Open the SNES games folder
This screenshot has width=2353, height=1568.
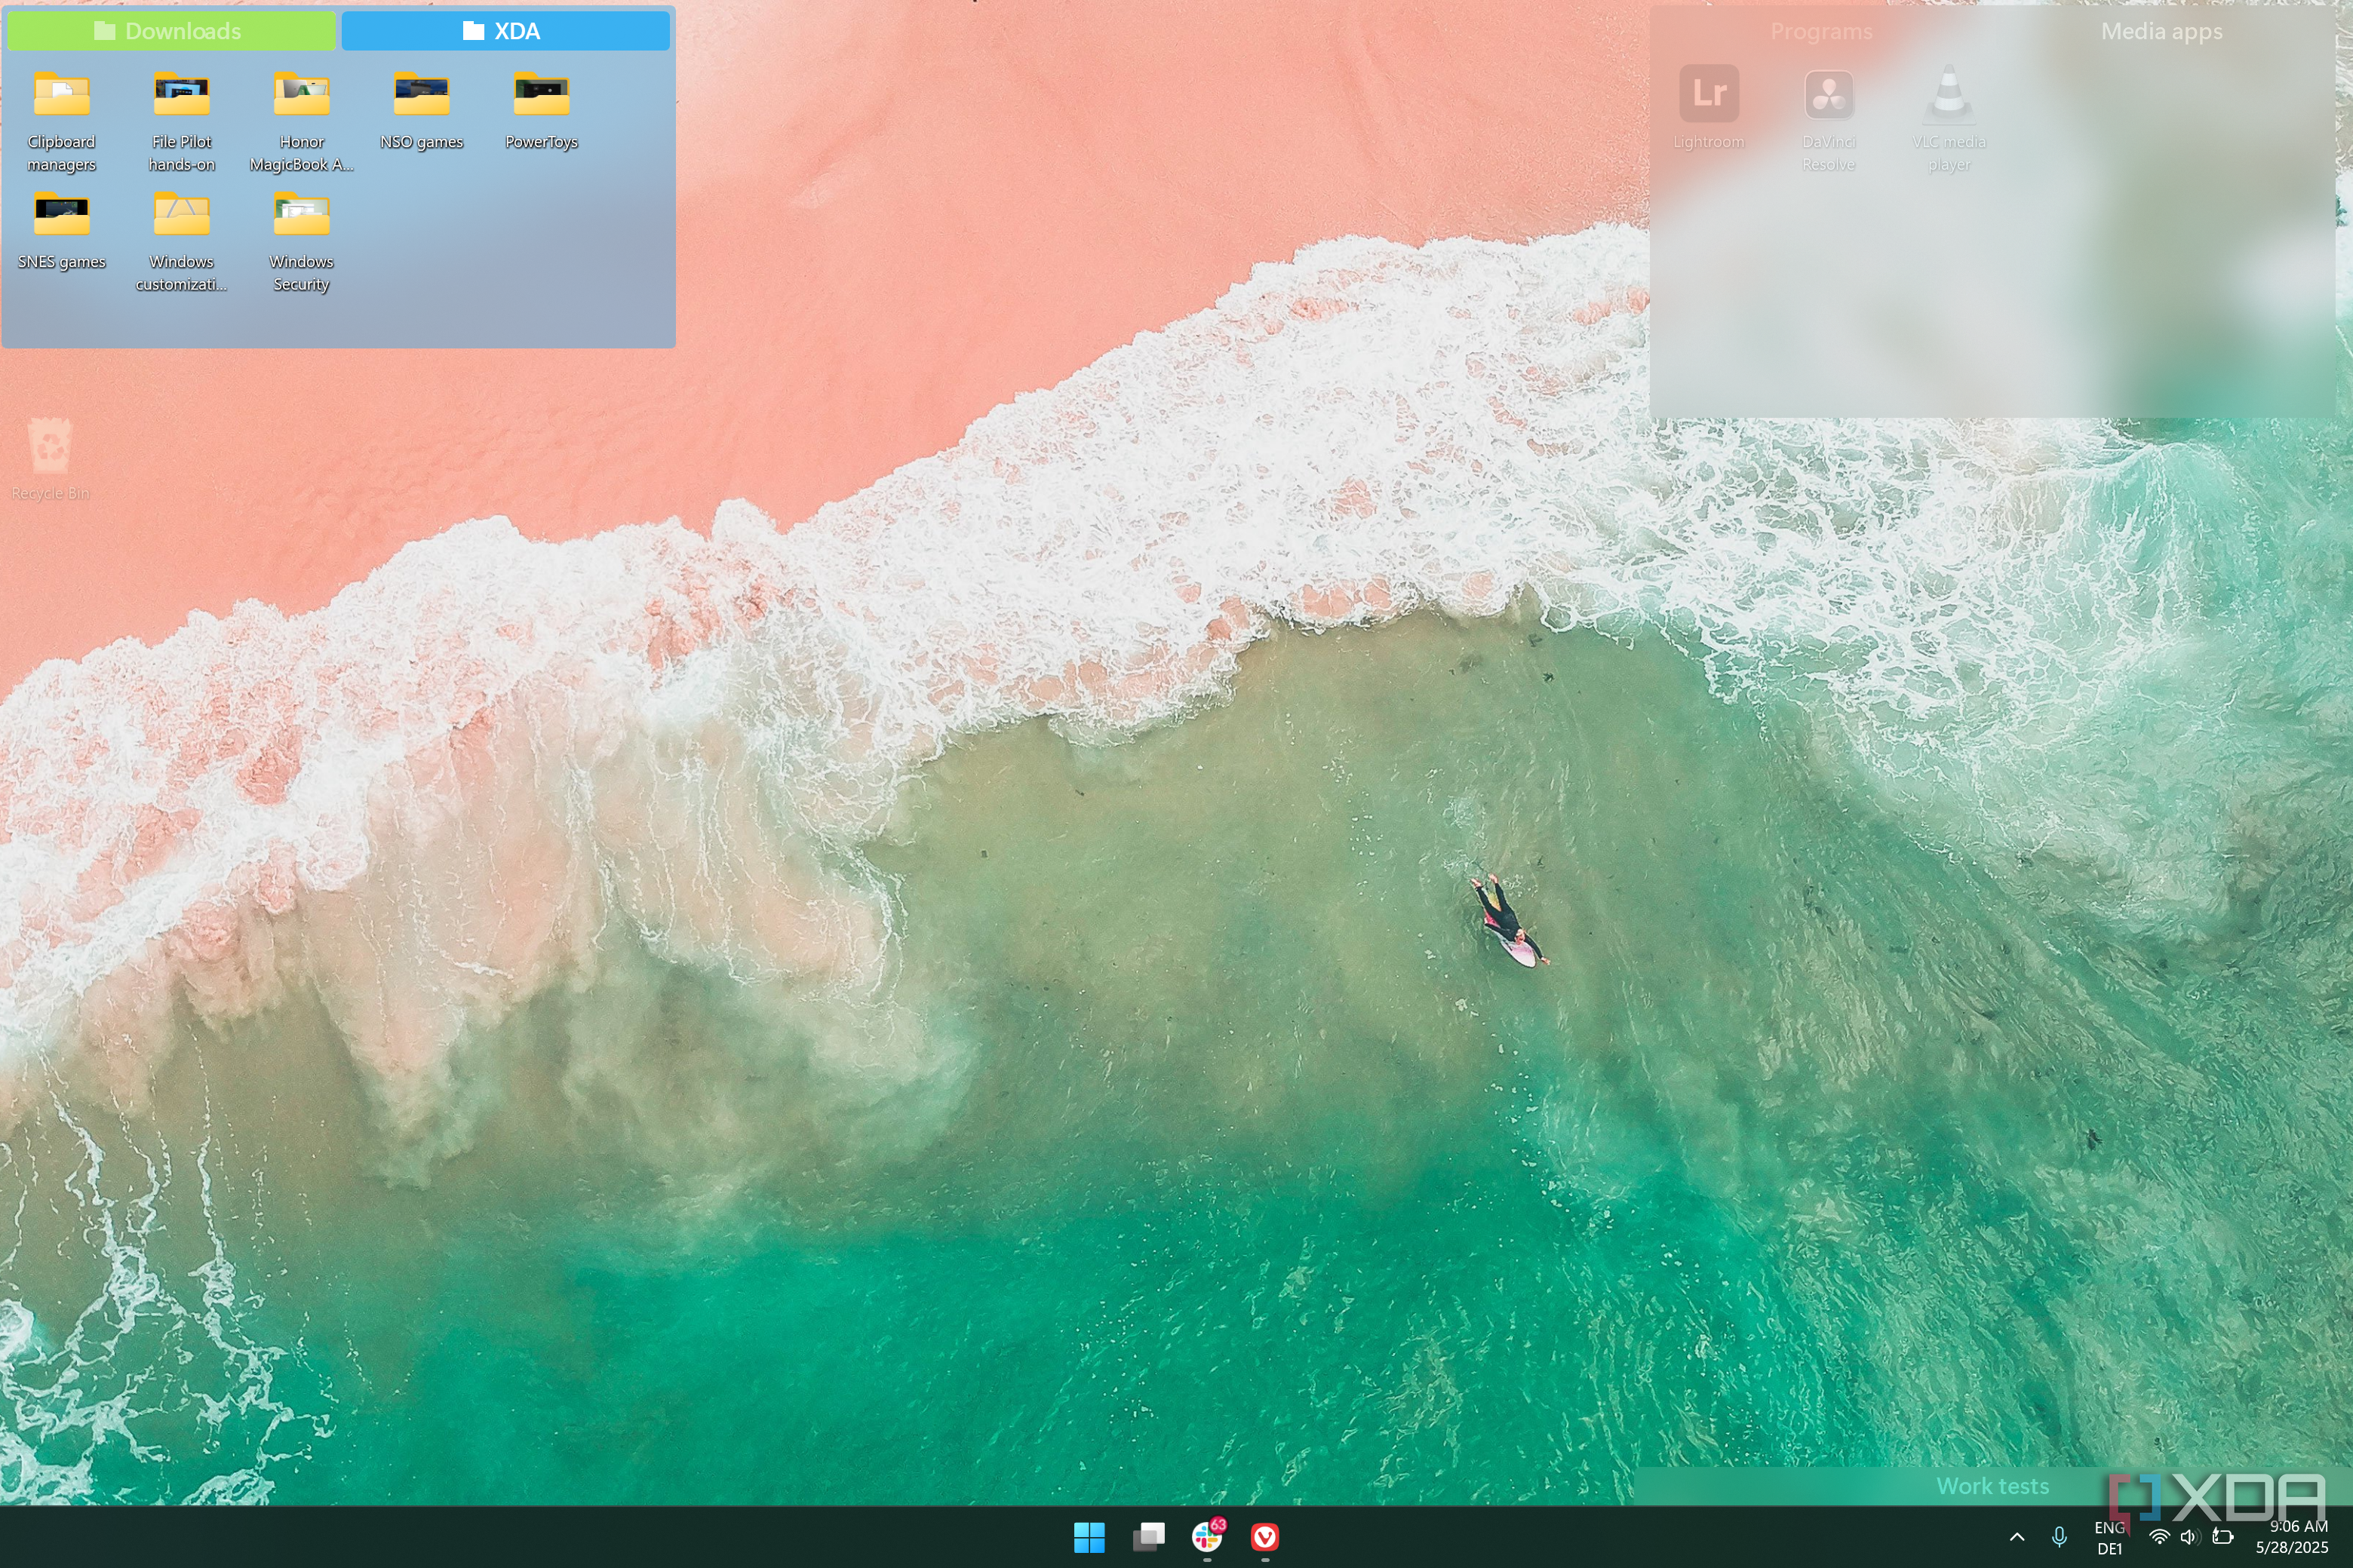click(62, 231)
